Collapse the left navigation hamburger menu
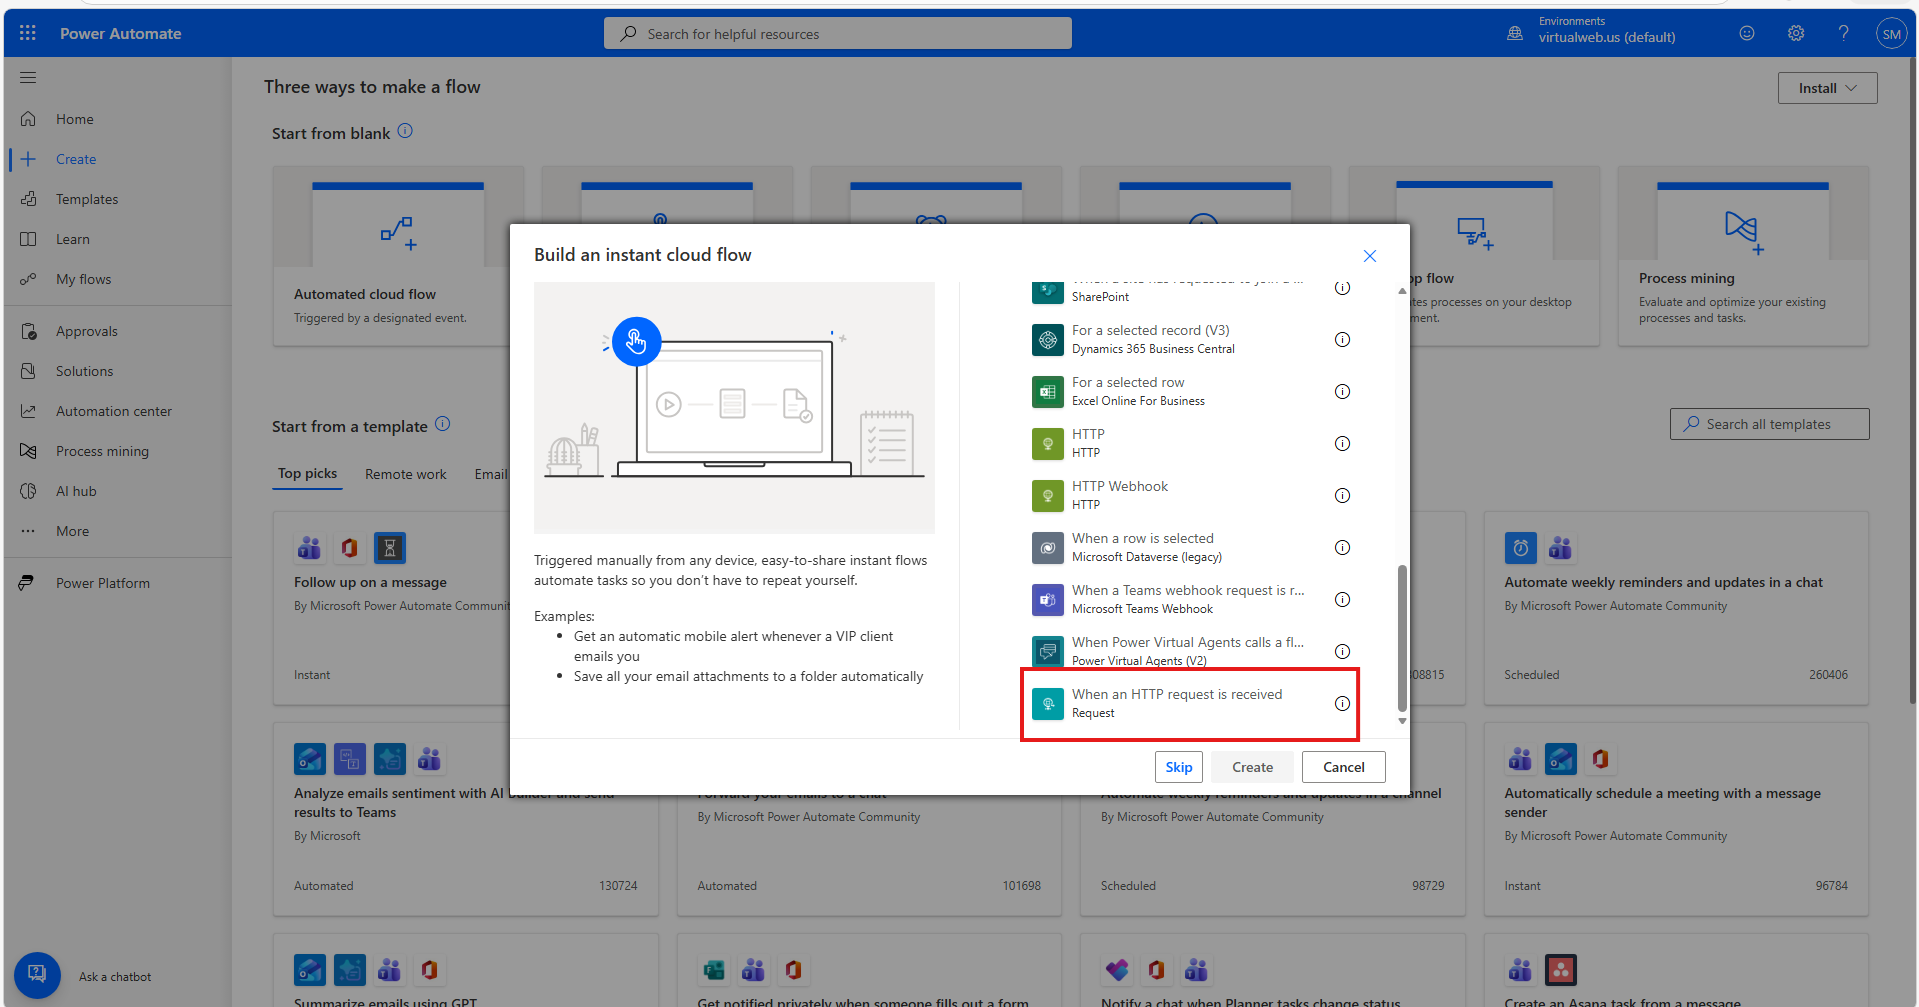The height and width of the screenshot is (1007, 1919). tap(28, 77)
